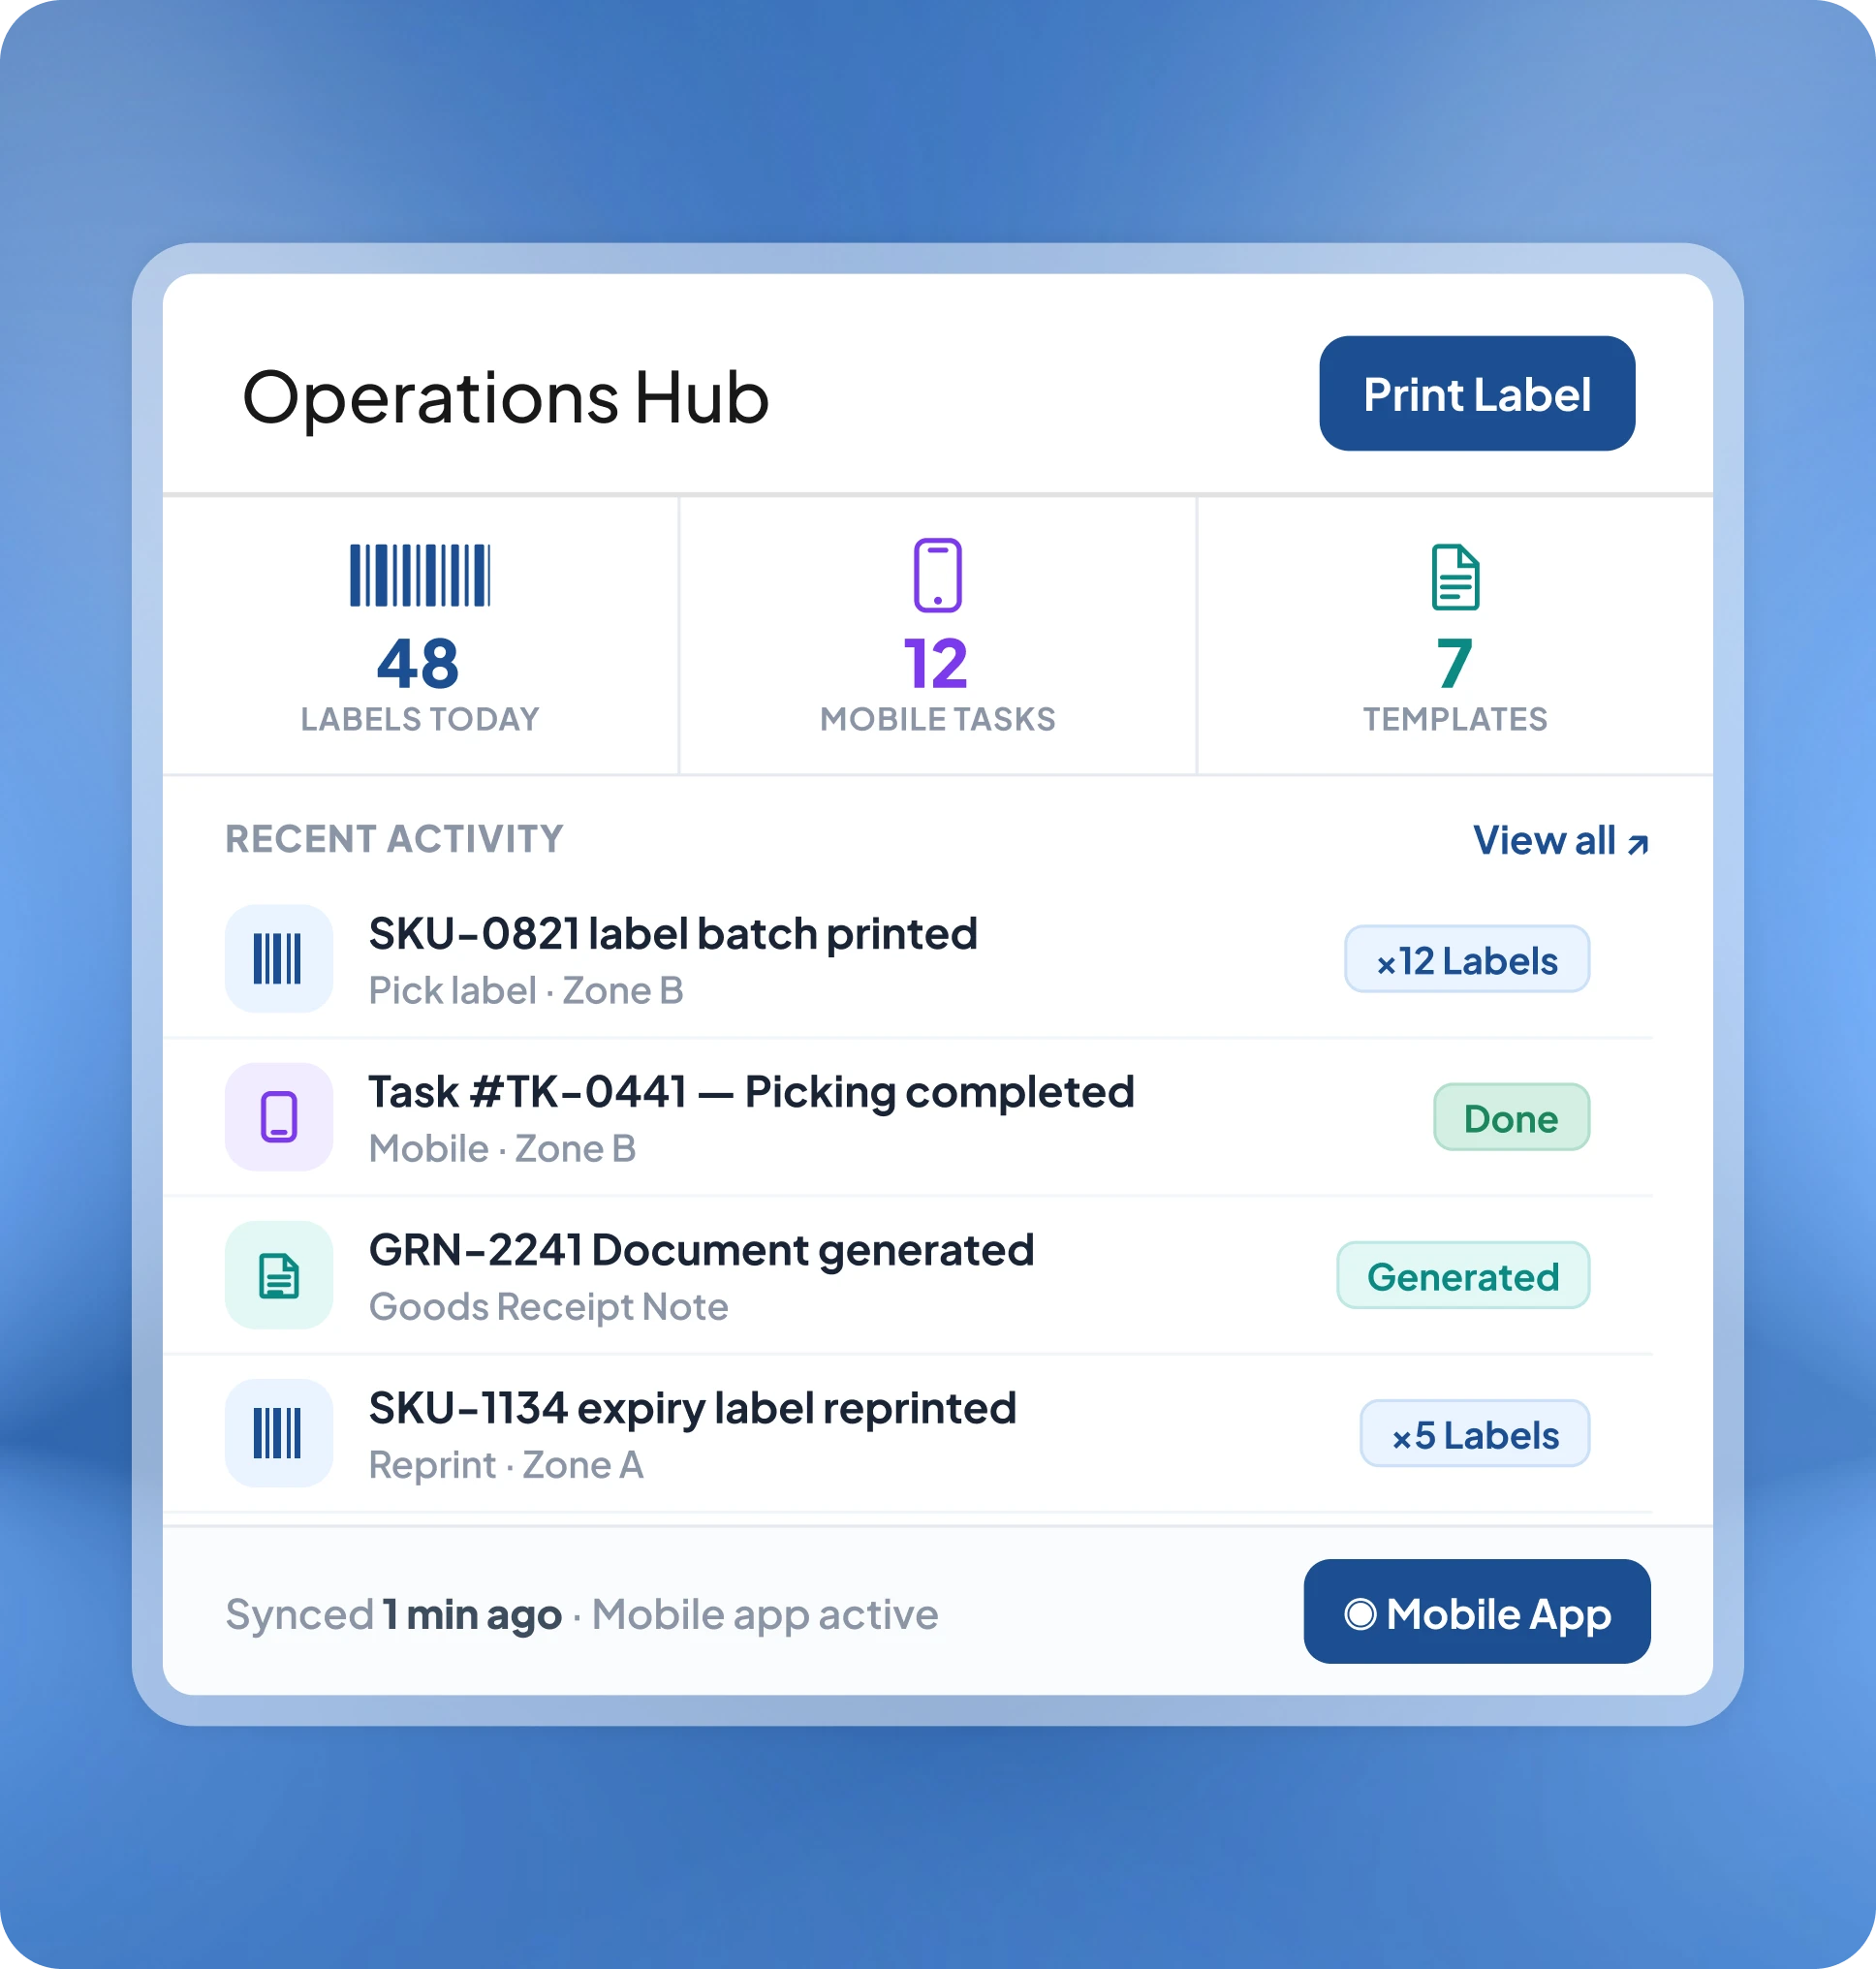The image size is (1876, 1969).
Task: Click the ×5 Labels badge
Action: tap(1474, 1433)
